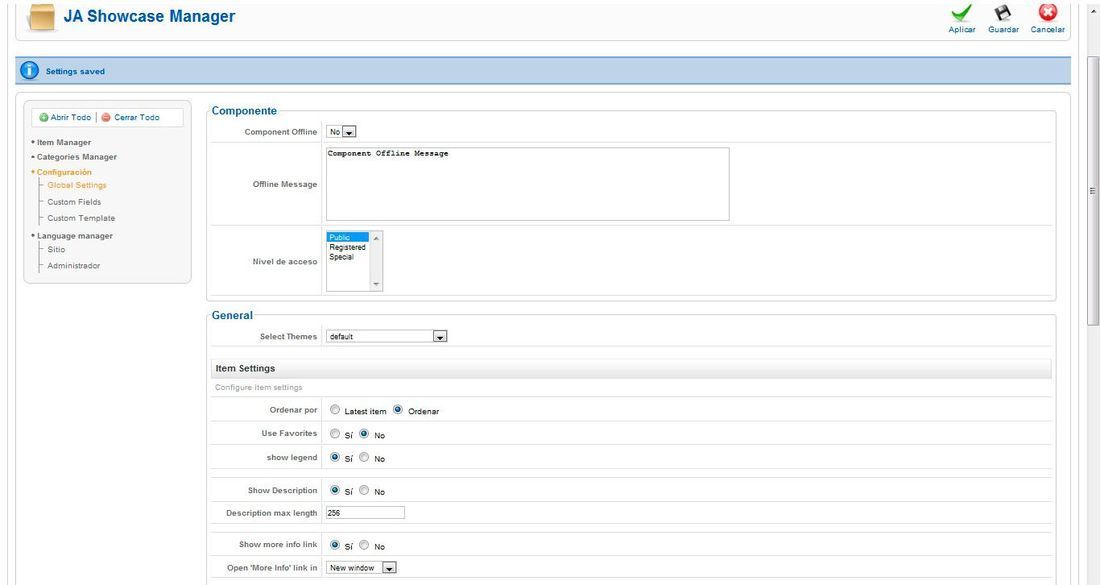Open the Select Themes dropdown
The width and height of the screenshot is (1100, 585).
[387, 337]
